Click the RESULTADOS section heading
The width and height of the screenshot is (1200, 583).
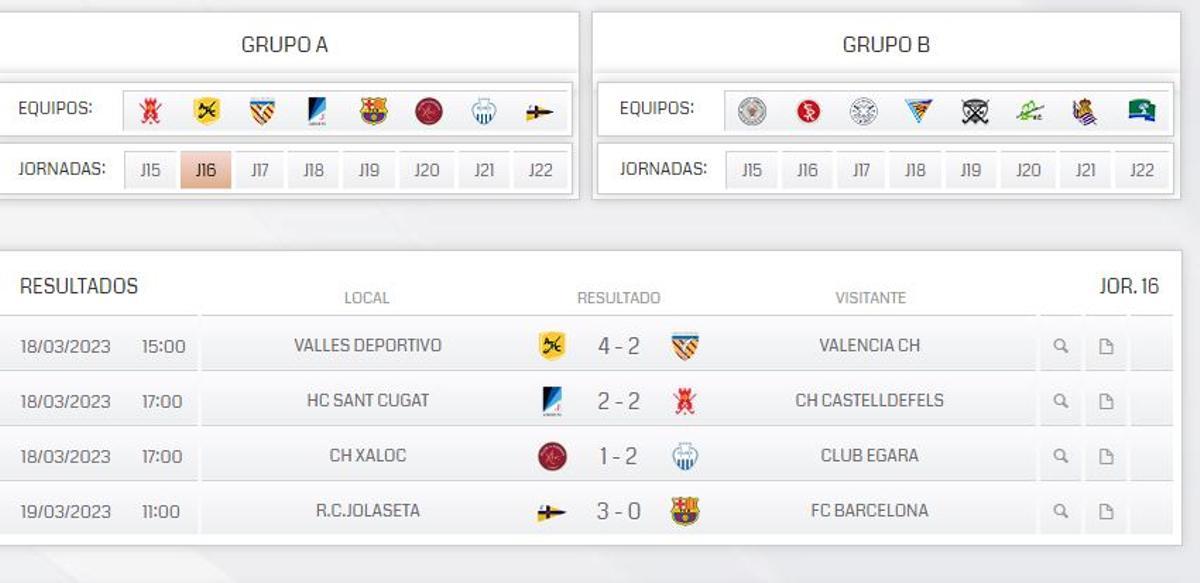(80, 286)
